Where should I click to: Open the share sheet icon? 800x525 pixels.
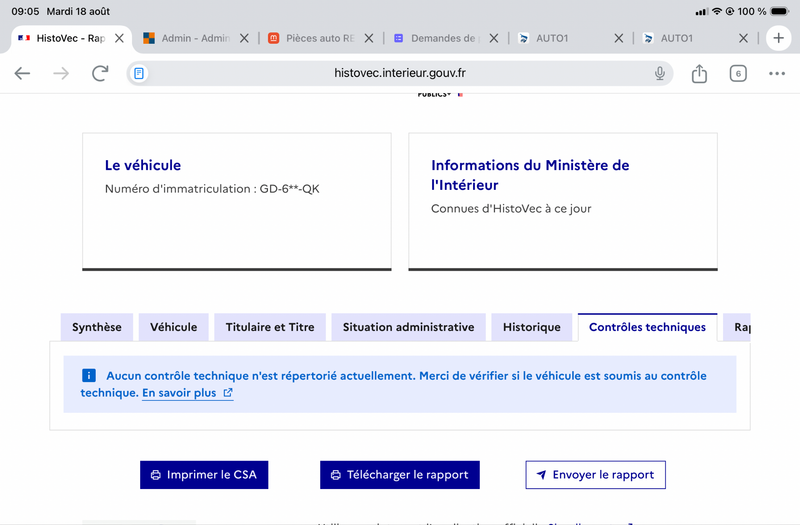pyautogui.click(x=699, y=73)
